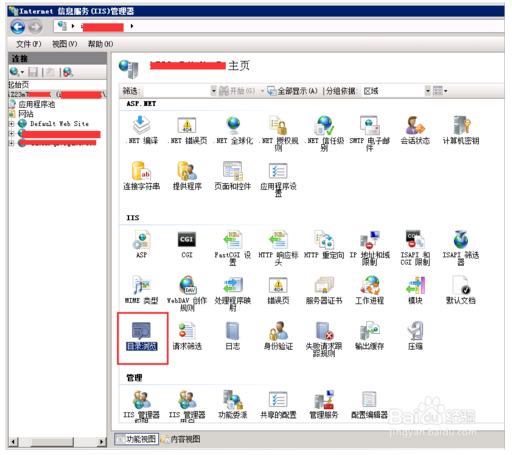The height and width of the screenshot is (455, 512).
Task: Open the 服务器证书 (Server Certificates) icon
Action: 324,290
